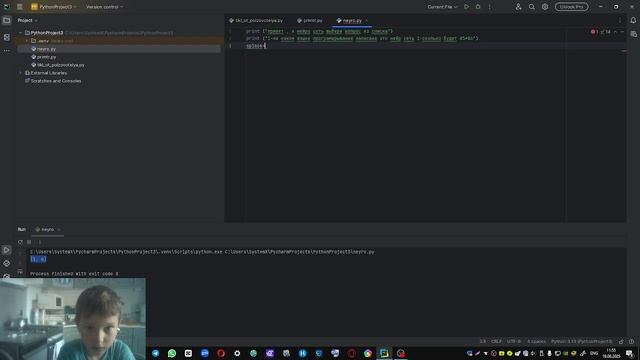Select tikl_ot_polzovotelya.py in the project tree
Screen dimensions: 640x360
(x=60, y=65)
